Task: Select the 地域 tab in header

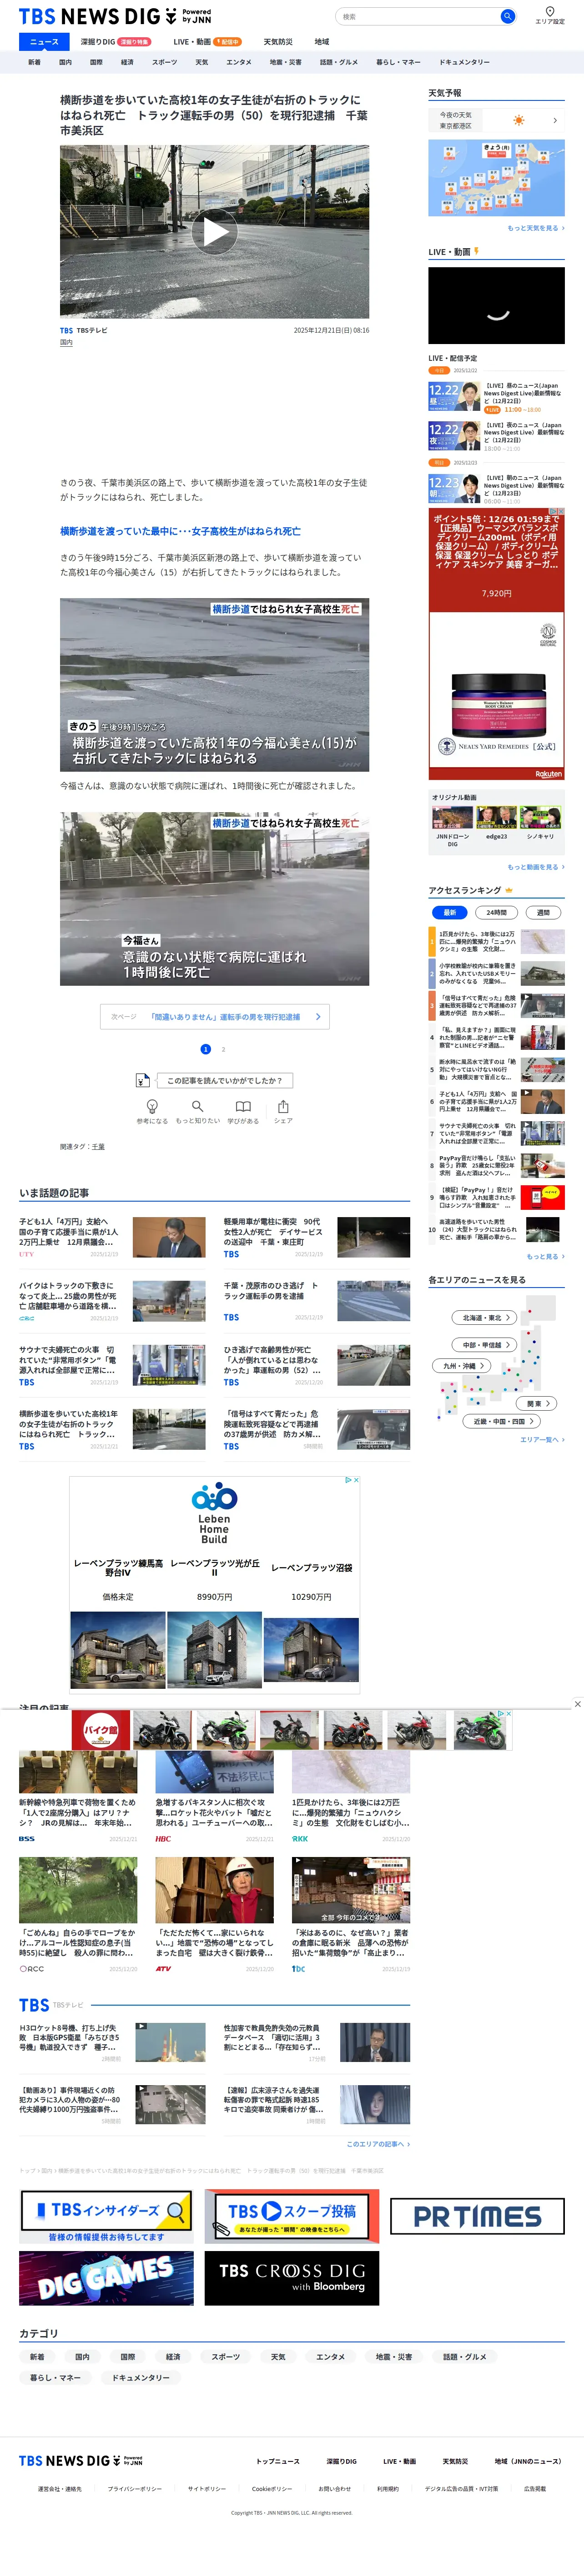Action: click(x=322, y=42)
